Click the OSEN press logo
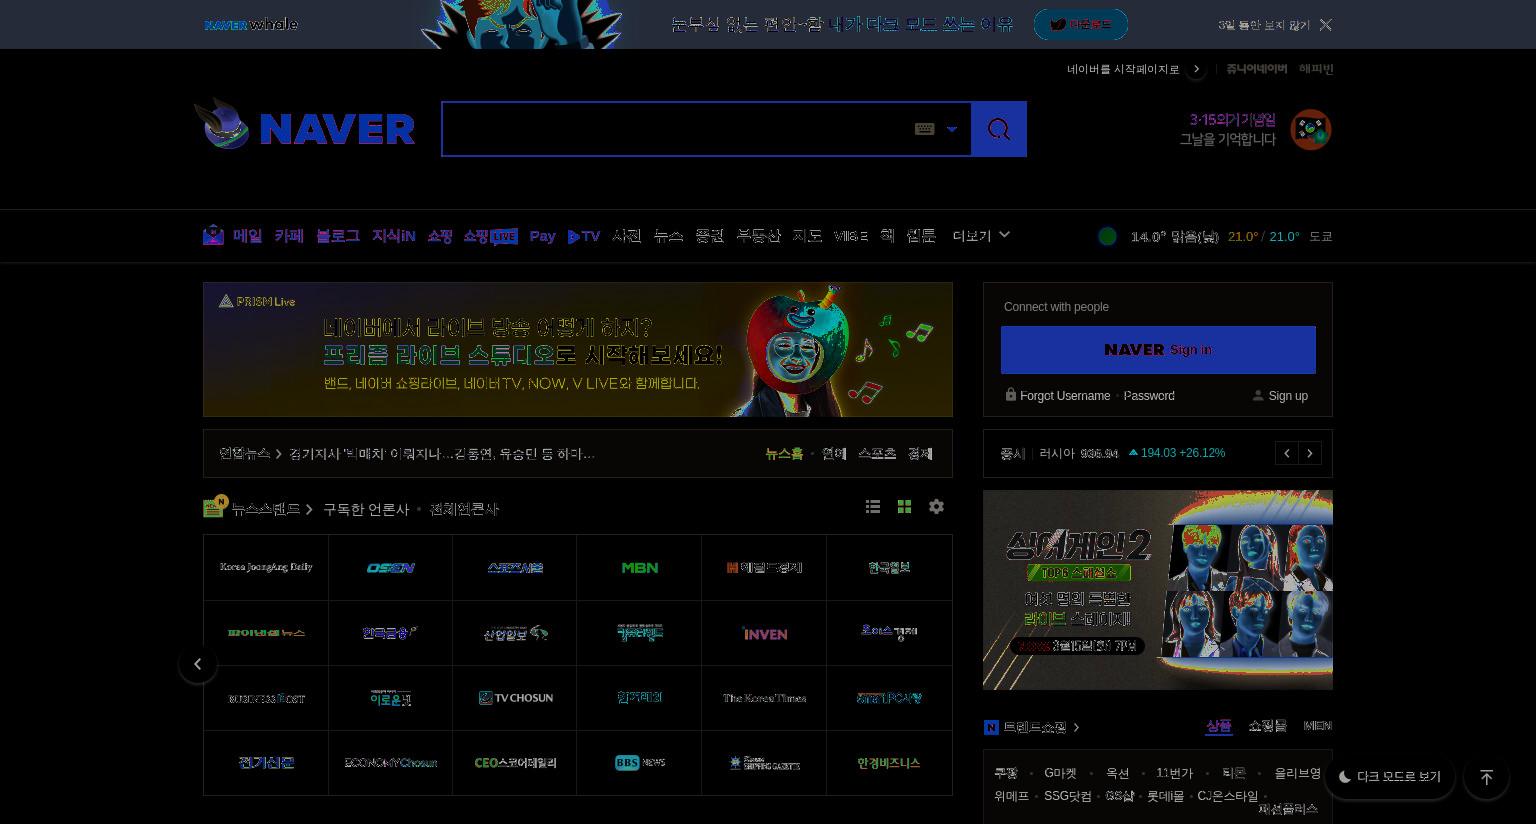The height and width of the screenshot is (824, 1536). pyautogui.click(x=391, y=567)
